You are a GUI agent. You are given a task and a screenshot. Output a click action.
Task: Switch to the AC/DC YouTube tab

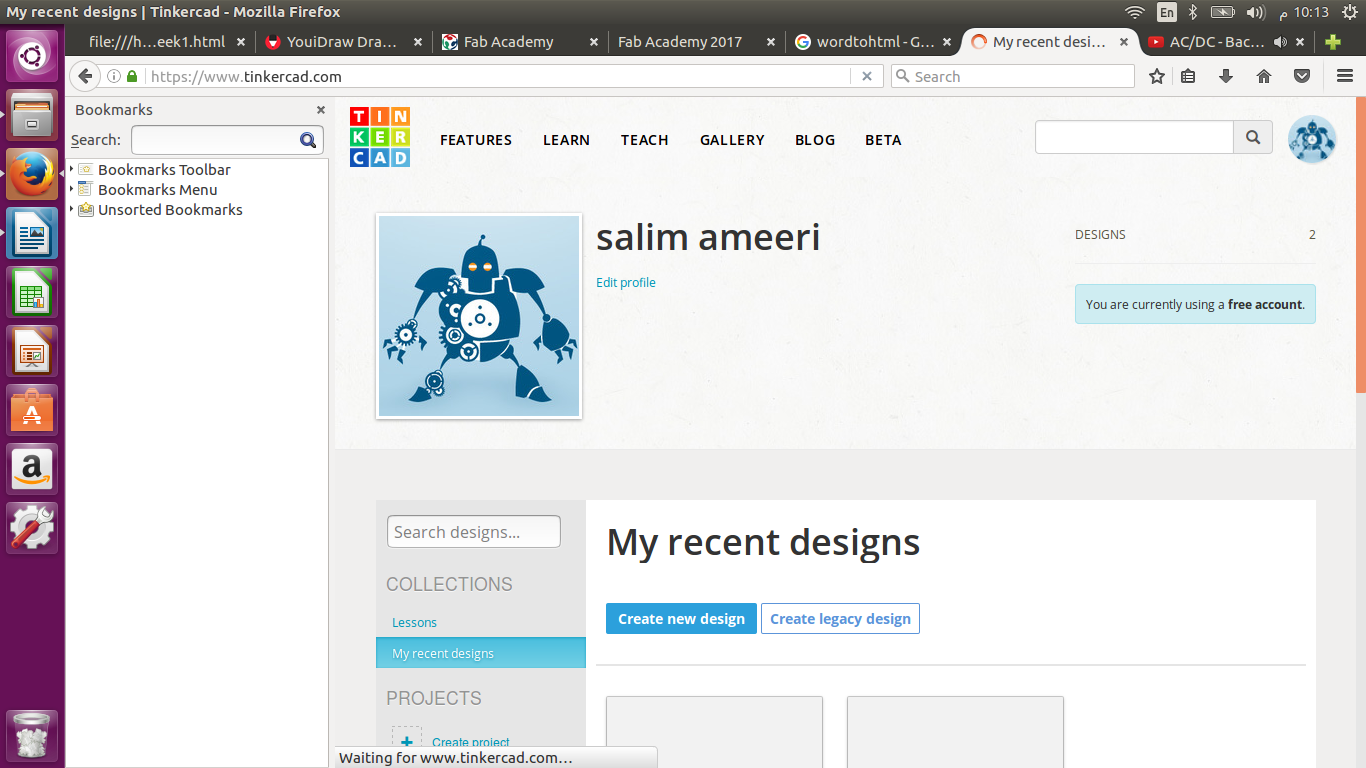[x=1217, y=42]
